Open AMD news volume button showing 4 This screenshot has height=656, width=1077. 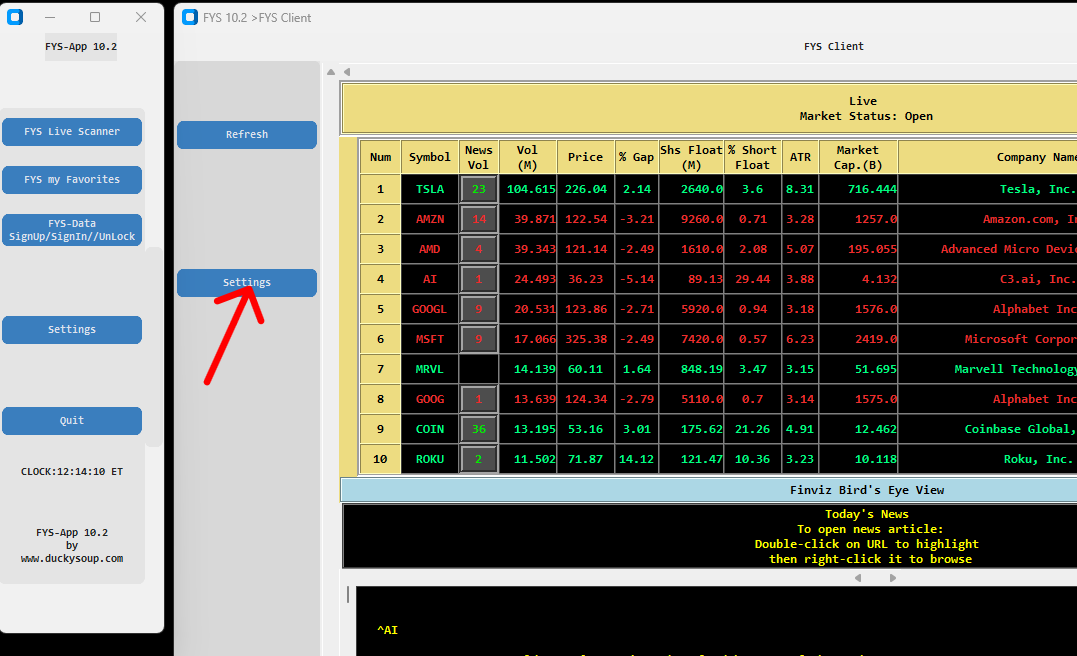click(x=479, y=249)
